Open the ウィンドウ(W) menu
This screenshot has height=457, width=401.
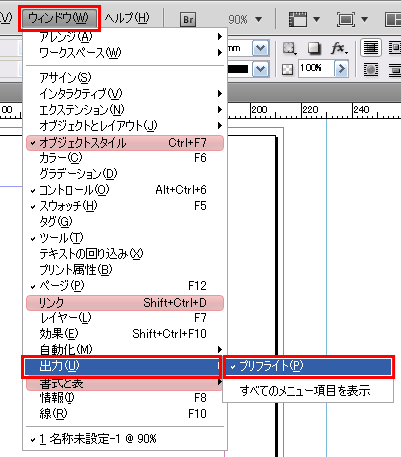tap(59, 18)
